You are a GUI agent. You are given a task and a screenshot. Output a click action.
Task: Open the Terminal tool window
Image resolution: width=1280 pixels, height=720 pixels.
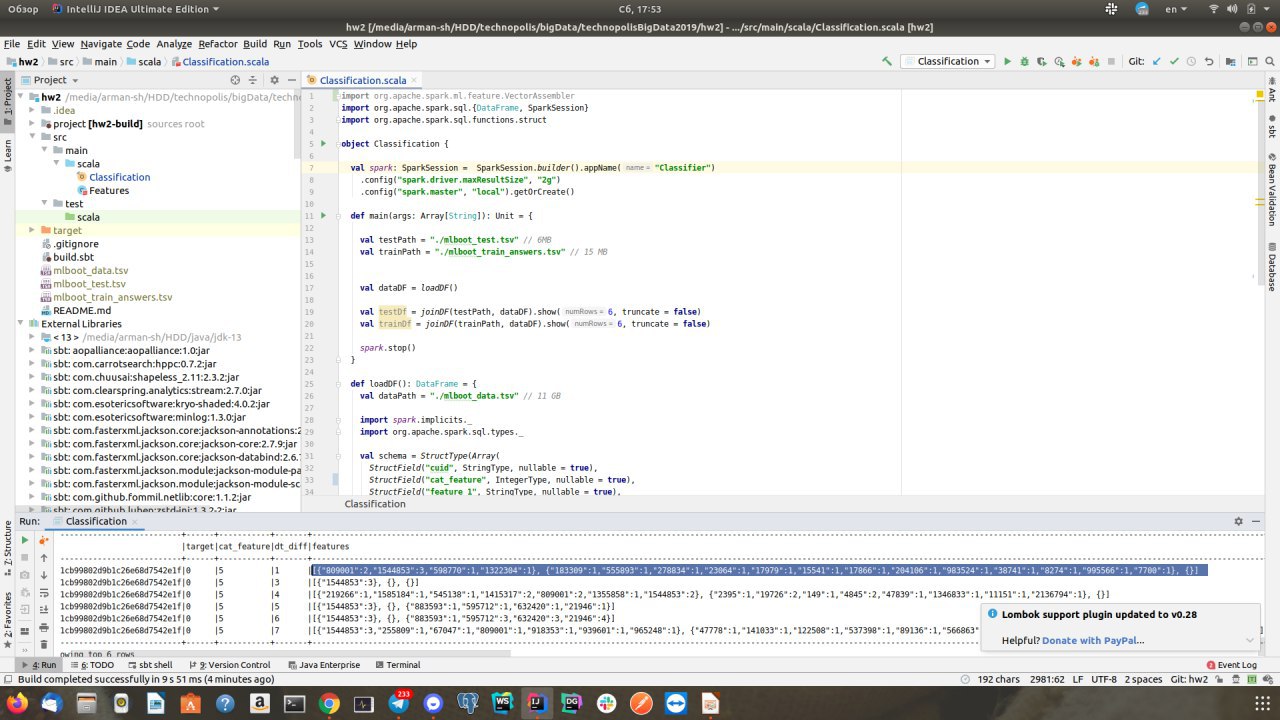396,665
